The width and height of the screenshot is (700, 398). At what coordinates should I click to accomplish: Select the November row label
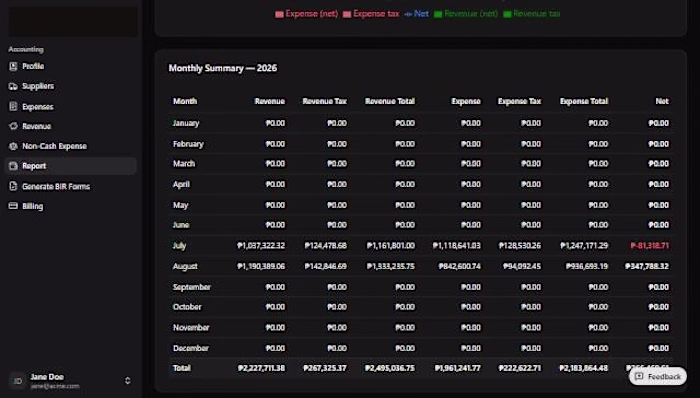coord(191,328)
